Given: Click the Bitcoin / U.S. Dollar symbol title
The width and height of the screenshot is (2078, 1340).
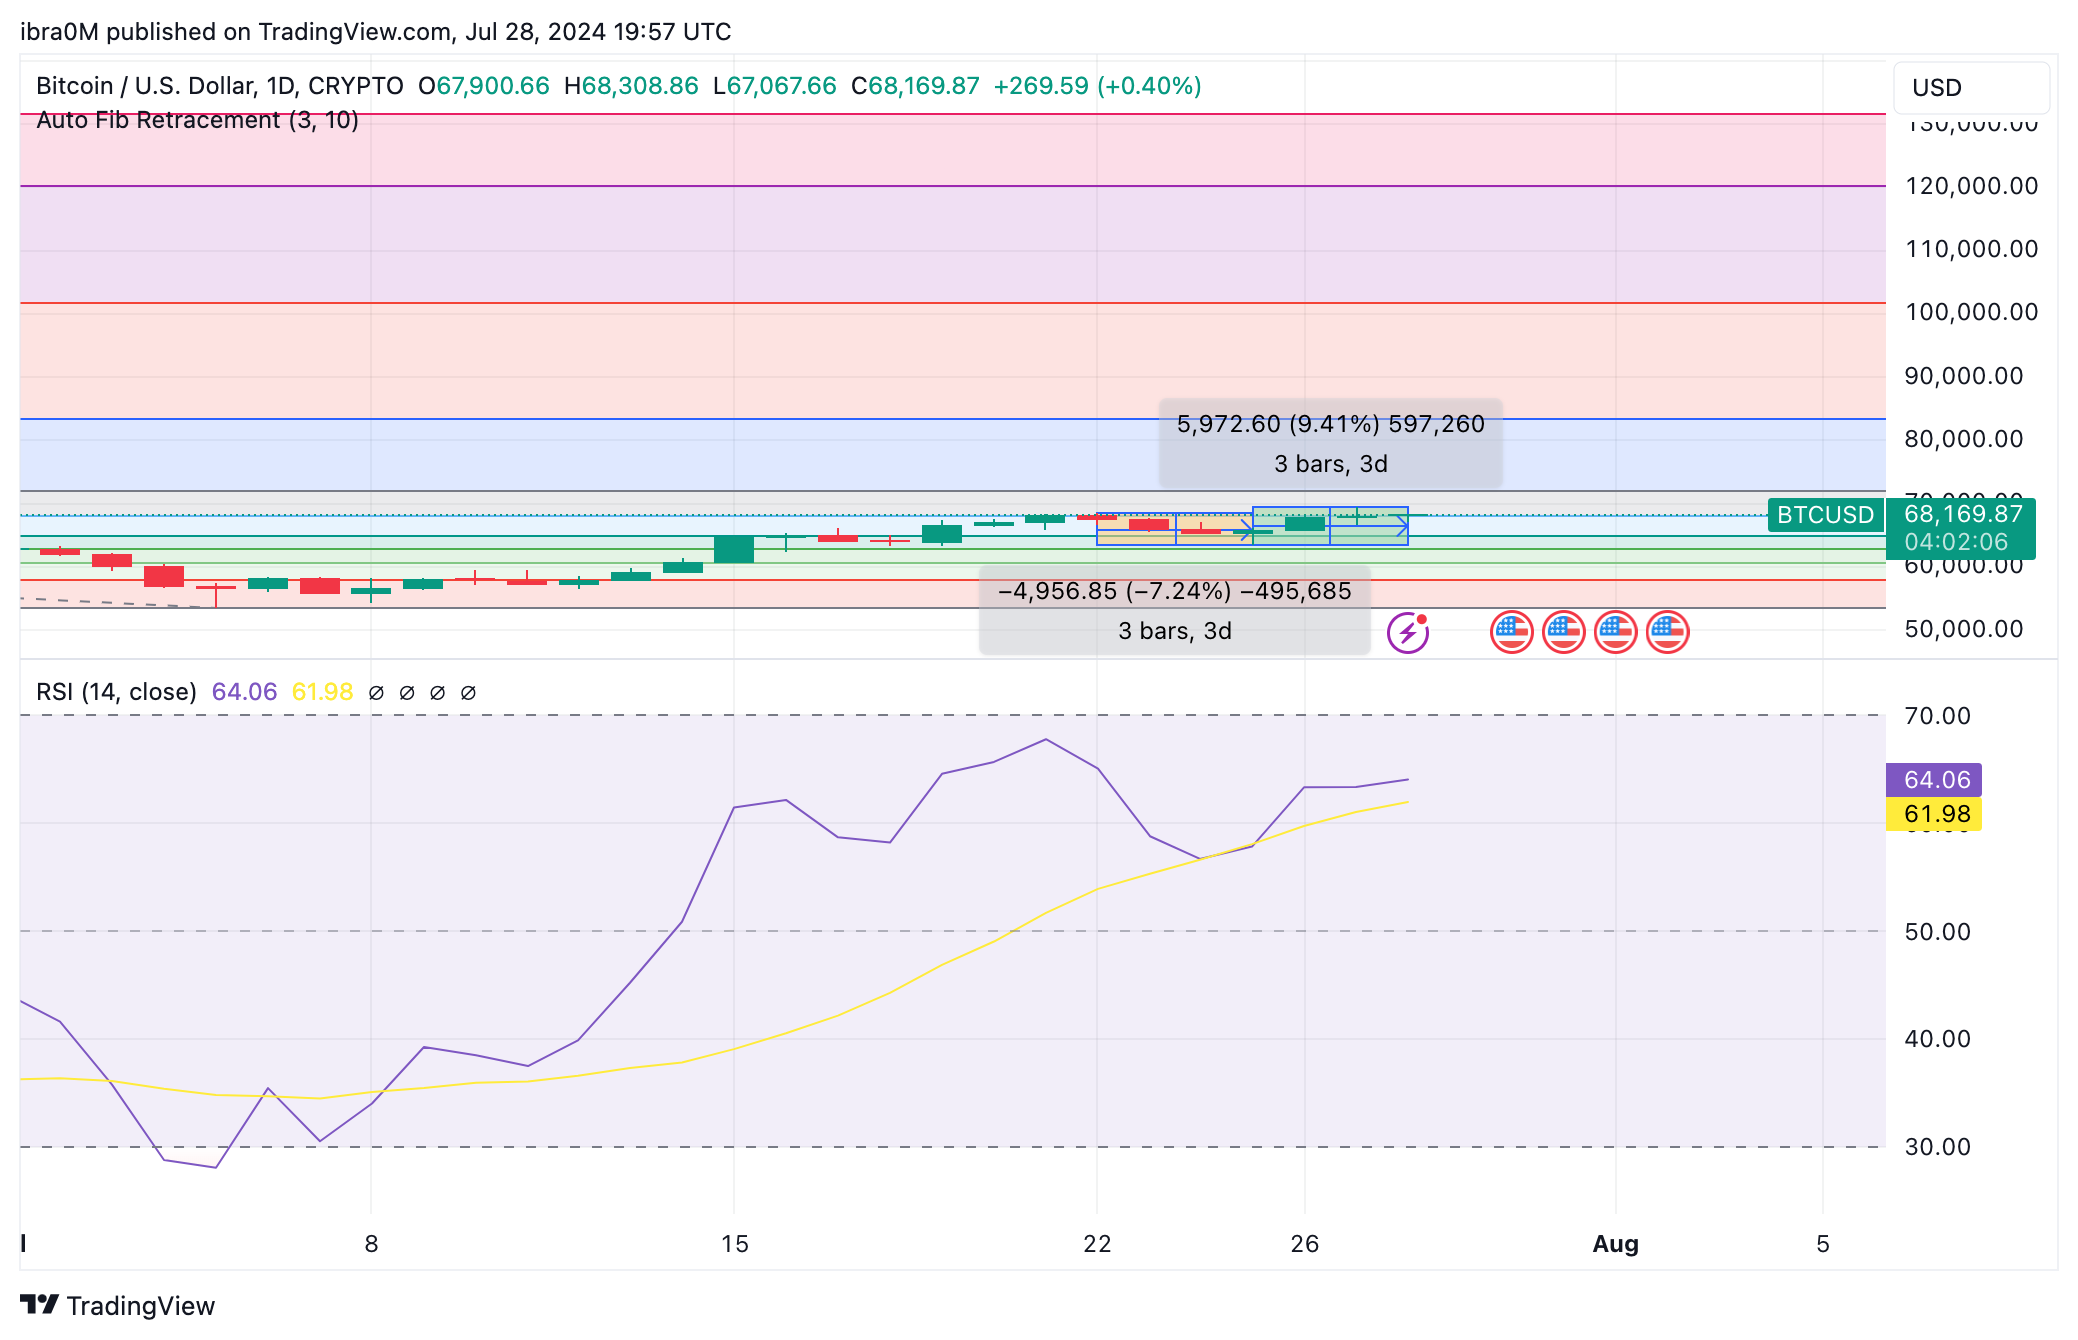Looking at the screenshot, I should click(220, 86).
